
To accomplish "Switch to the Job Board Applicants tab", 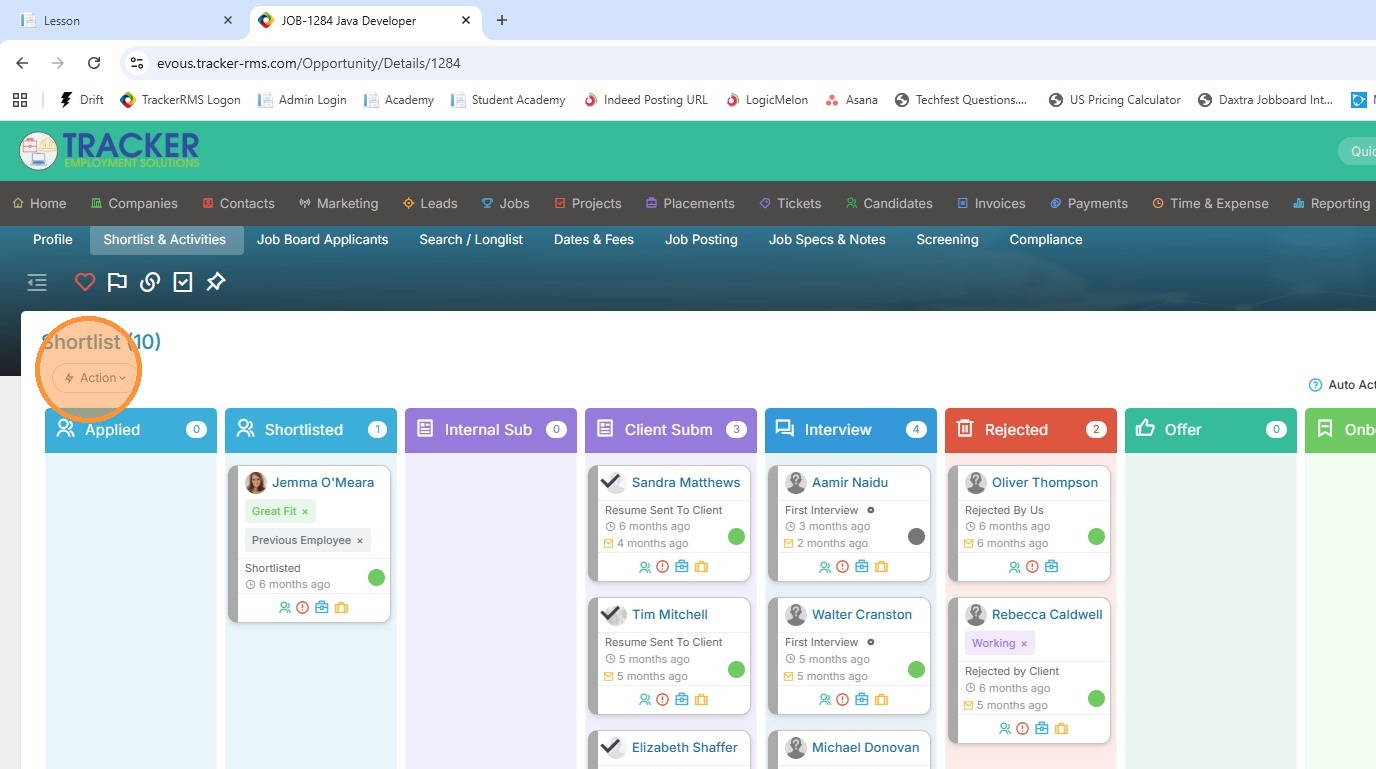I will [x=322, y=239].
